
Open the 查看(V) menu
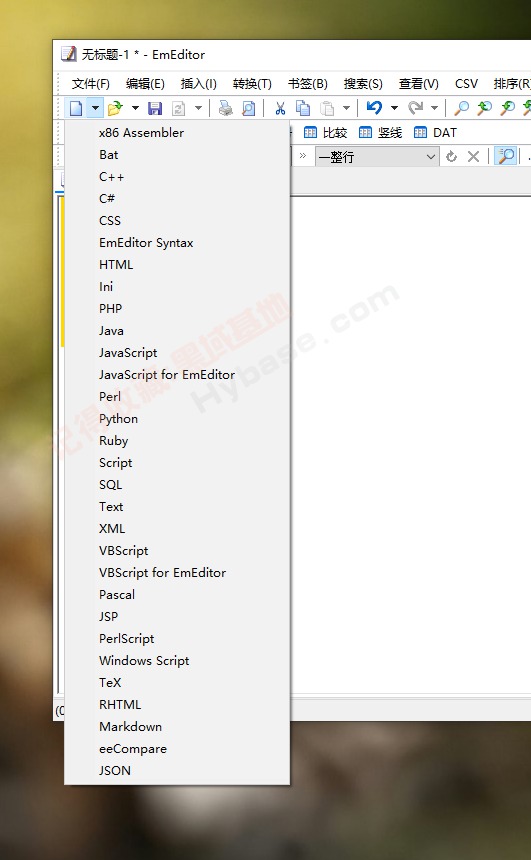[x=419, y=84]
